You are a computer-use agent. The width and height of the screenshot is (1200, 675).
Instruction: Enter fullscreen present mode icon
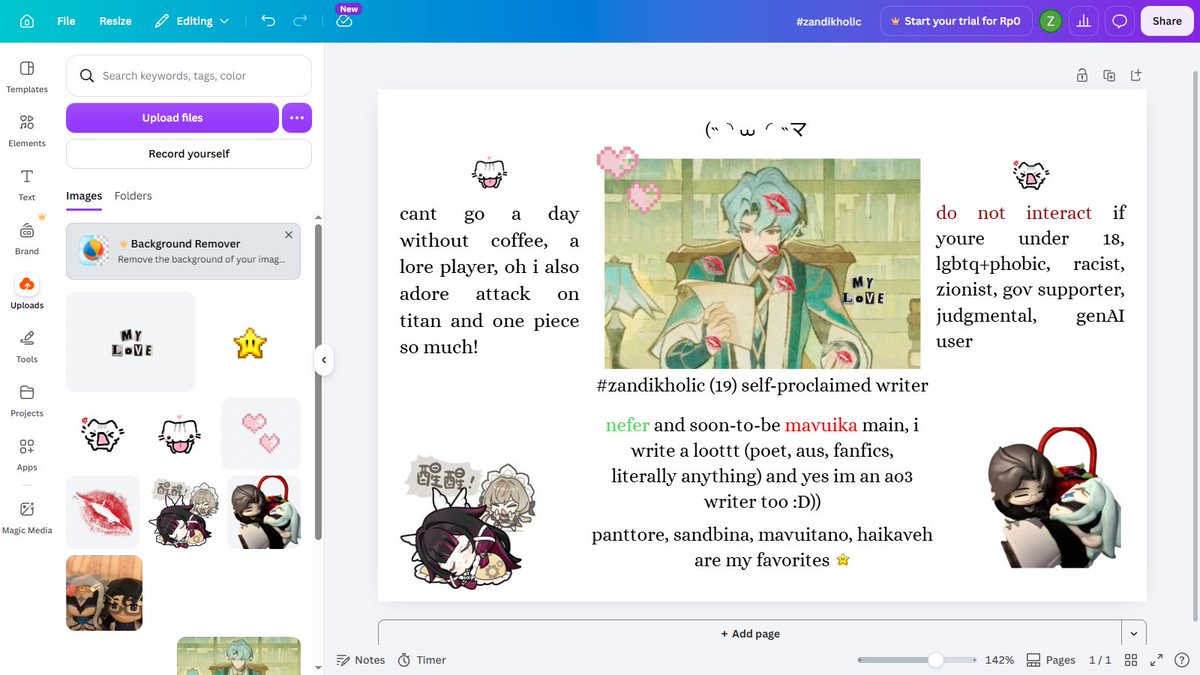pyautogui.click(x=1156, y=660)
